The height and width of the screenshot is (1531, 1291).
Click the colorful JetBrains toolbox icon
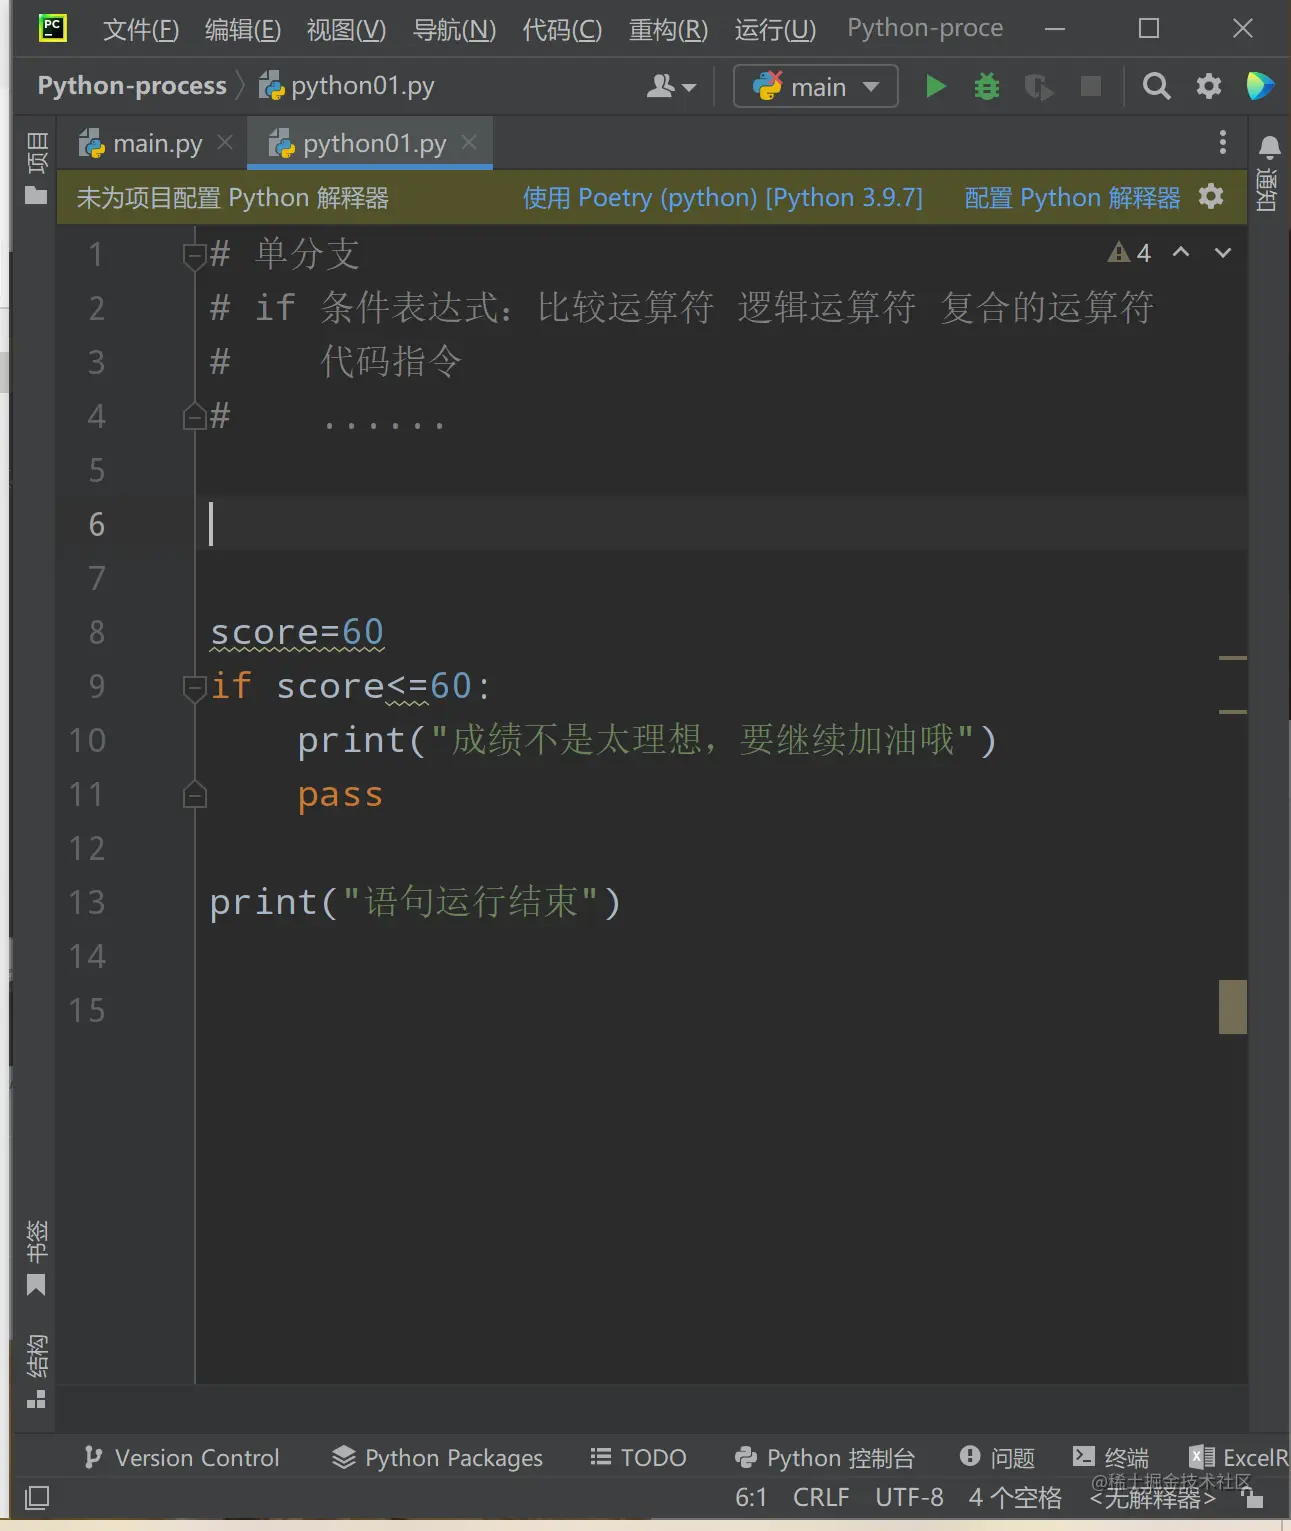click(1260, 87)
